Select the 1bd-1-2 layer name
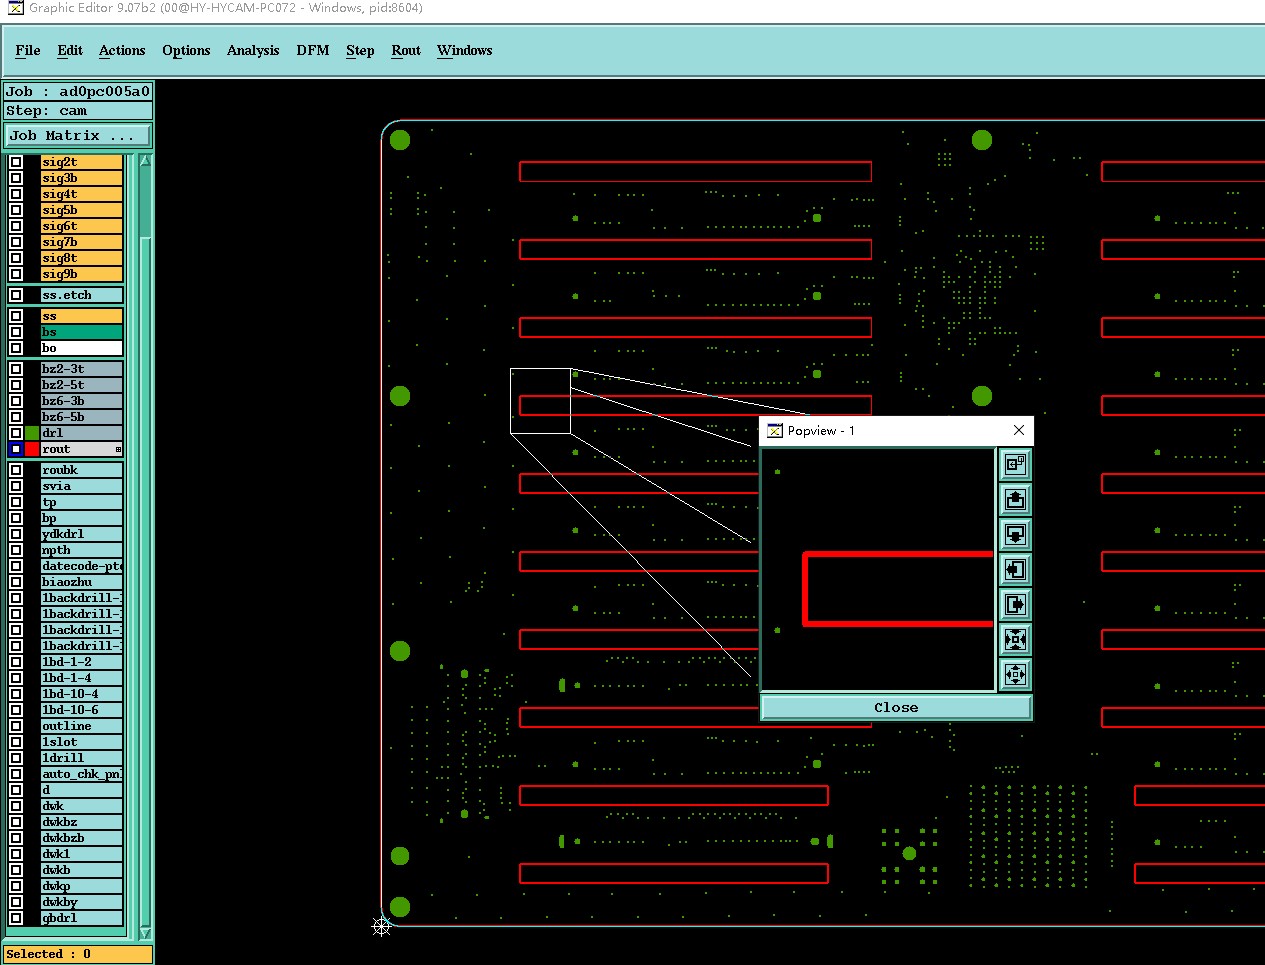The image size is (1265, 965). [81, 662]
